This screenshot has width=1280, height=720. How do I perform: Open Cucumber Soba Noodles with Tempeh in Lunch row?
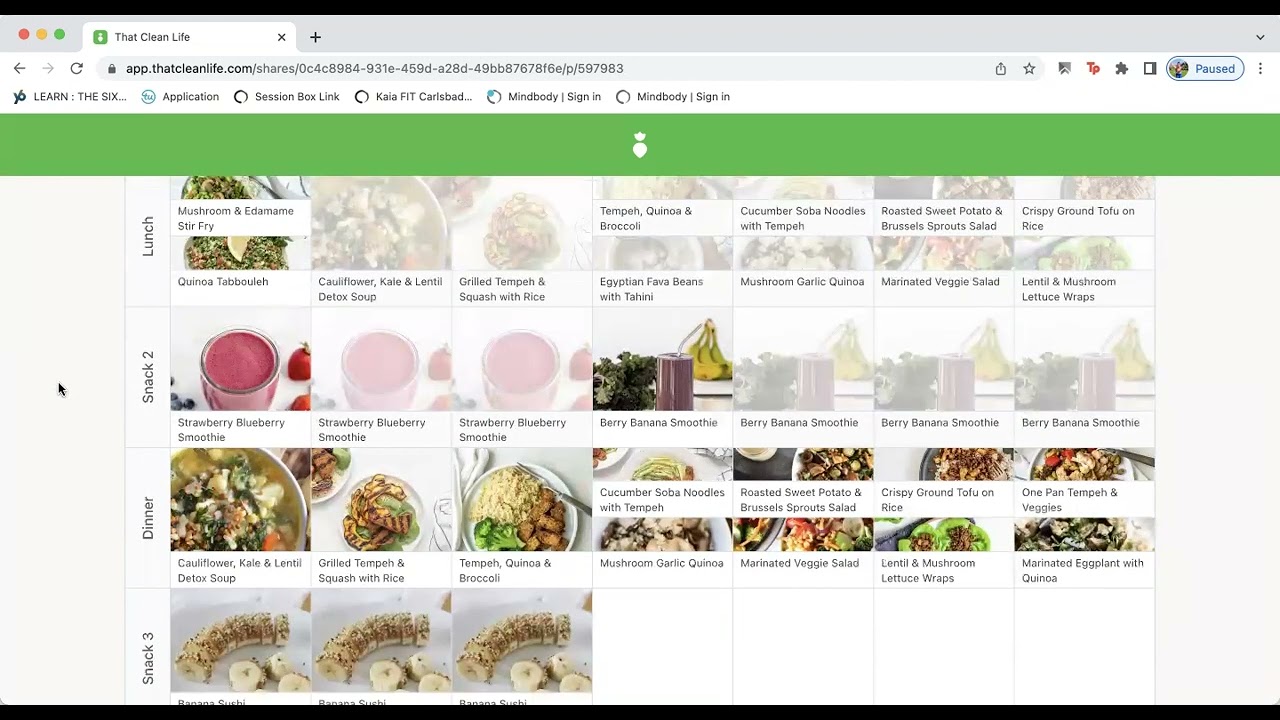tap(803, 207)
